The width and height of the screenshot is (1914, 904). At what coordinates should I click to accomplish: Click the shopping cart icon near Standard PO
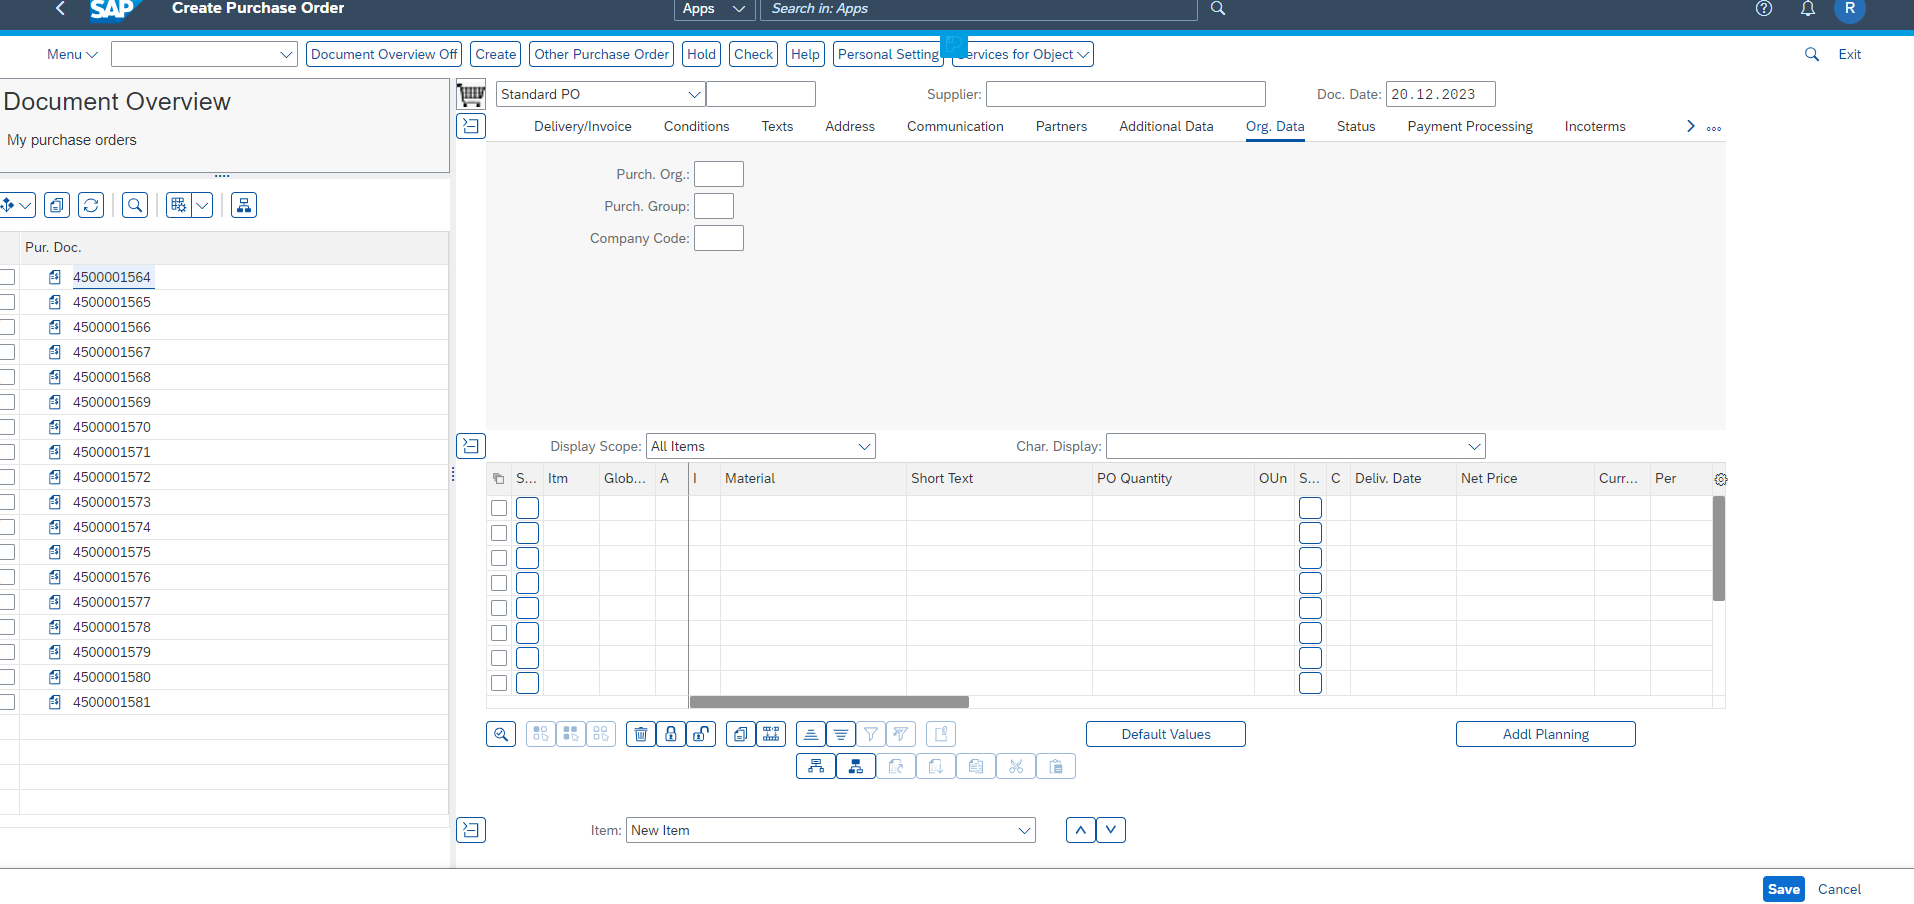(x=471, y=93)
